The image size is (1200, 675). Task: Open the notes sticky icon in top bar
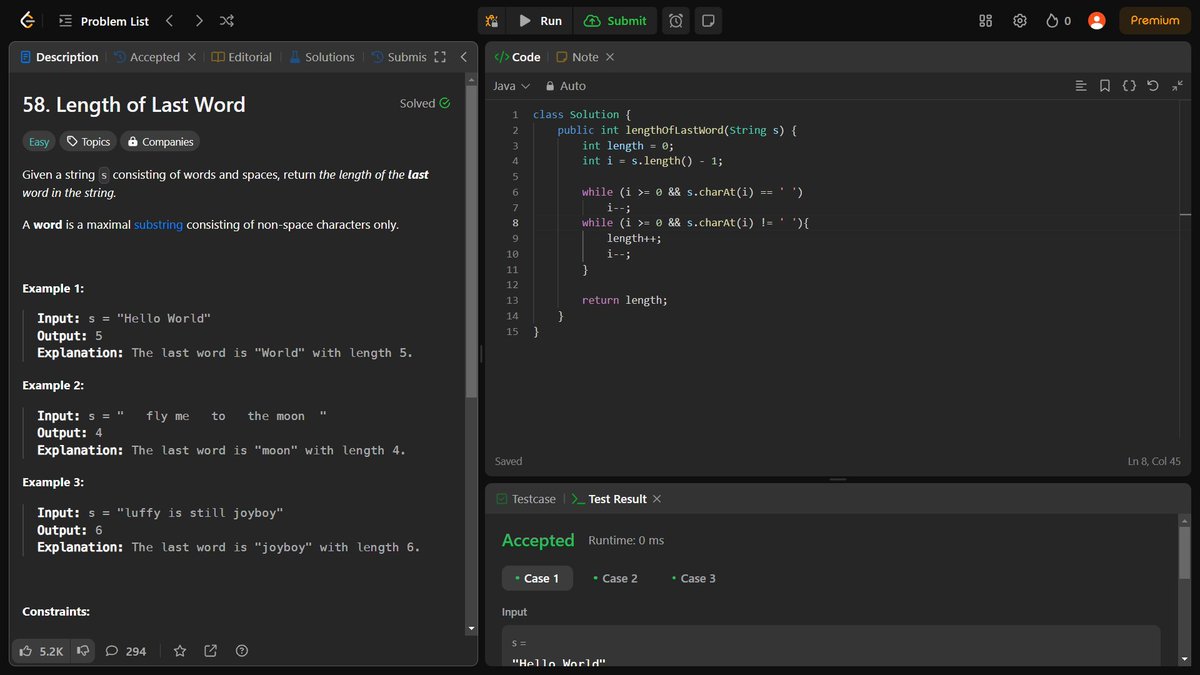pos(708,20)
